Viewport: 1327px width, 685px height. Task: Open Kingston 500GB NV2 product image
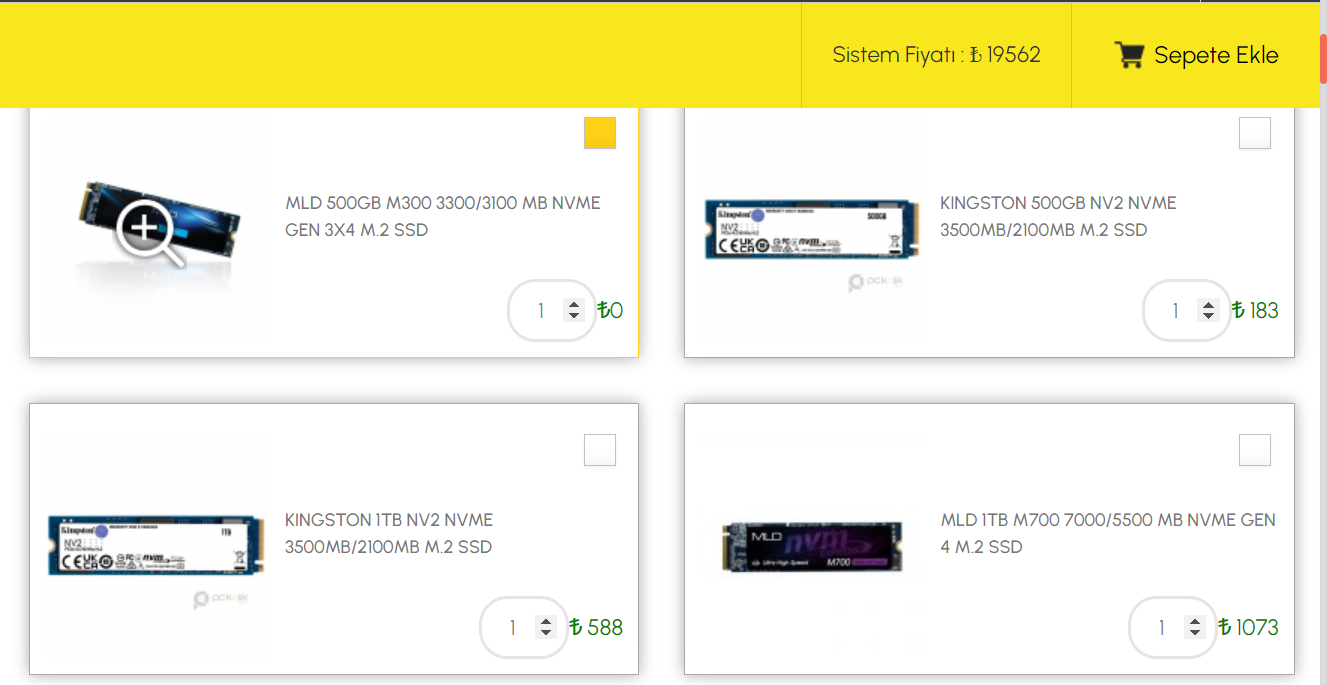[x=812, y=231]
